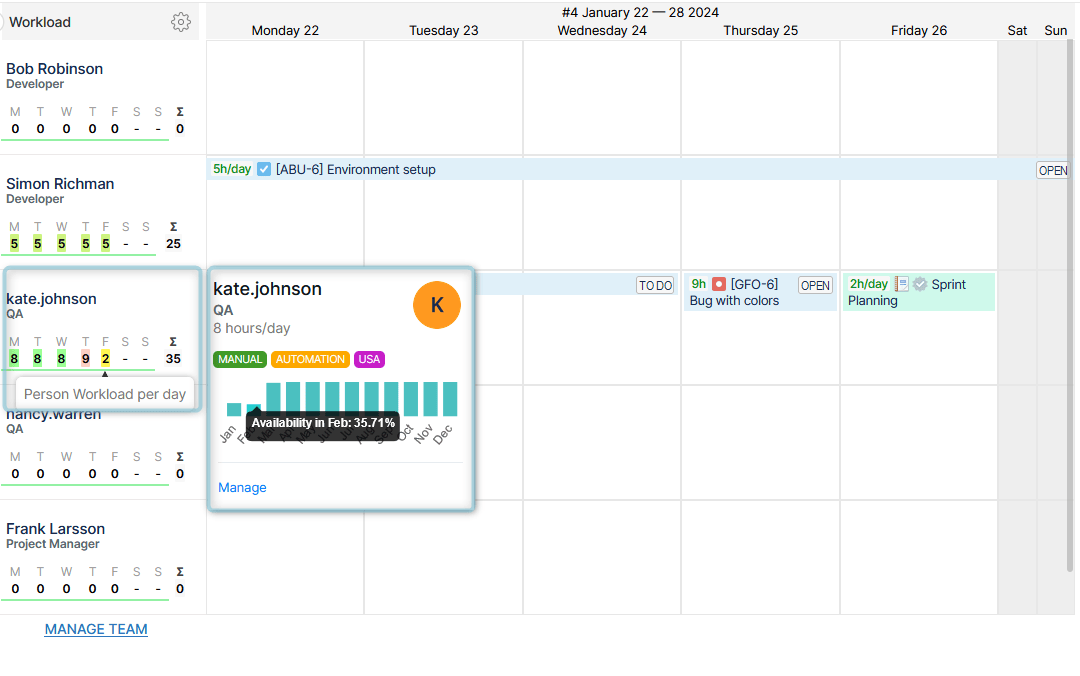Toggle Simon Richman's Monday workload cell
This screenshot has height=676, width=1080.
(x=14, y=243)
